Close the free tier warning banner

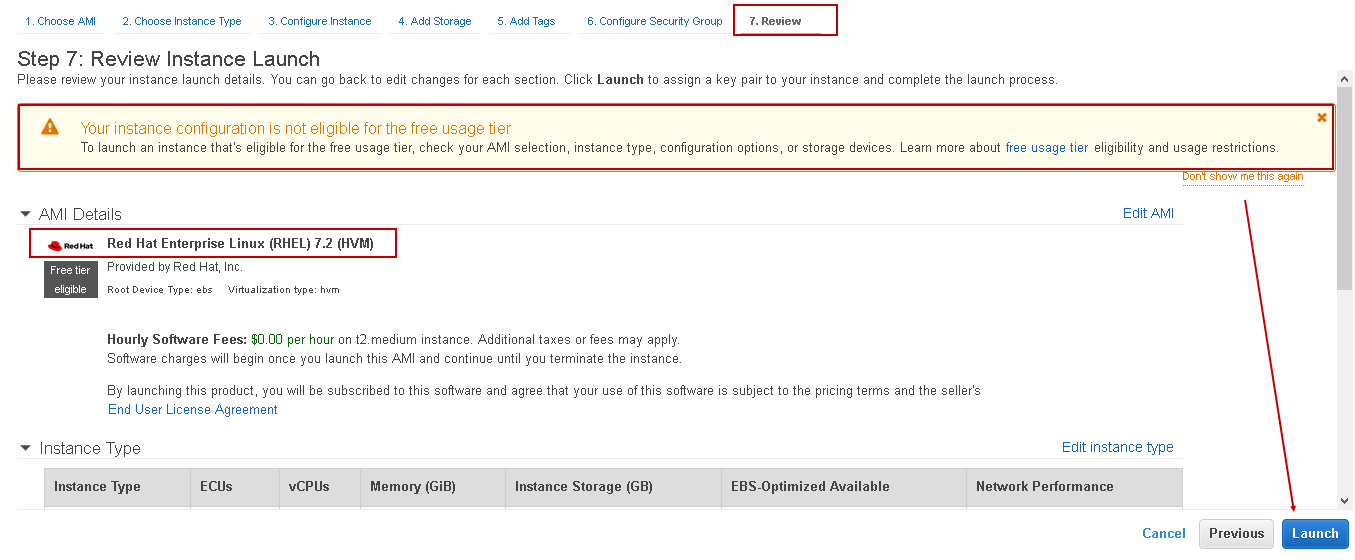click(1322, 117)
